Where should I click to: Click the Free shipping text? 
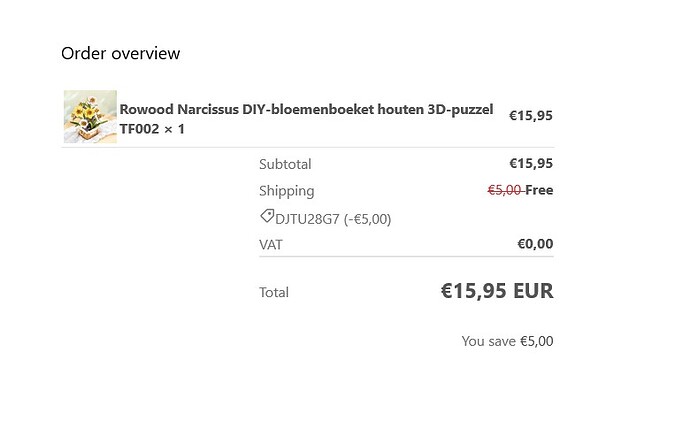pos(539,190)
